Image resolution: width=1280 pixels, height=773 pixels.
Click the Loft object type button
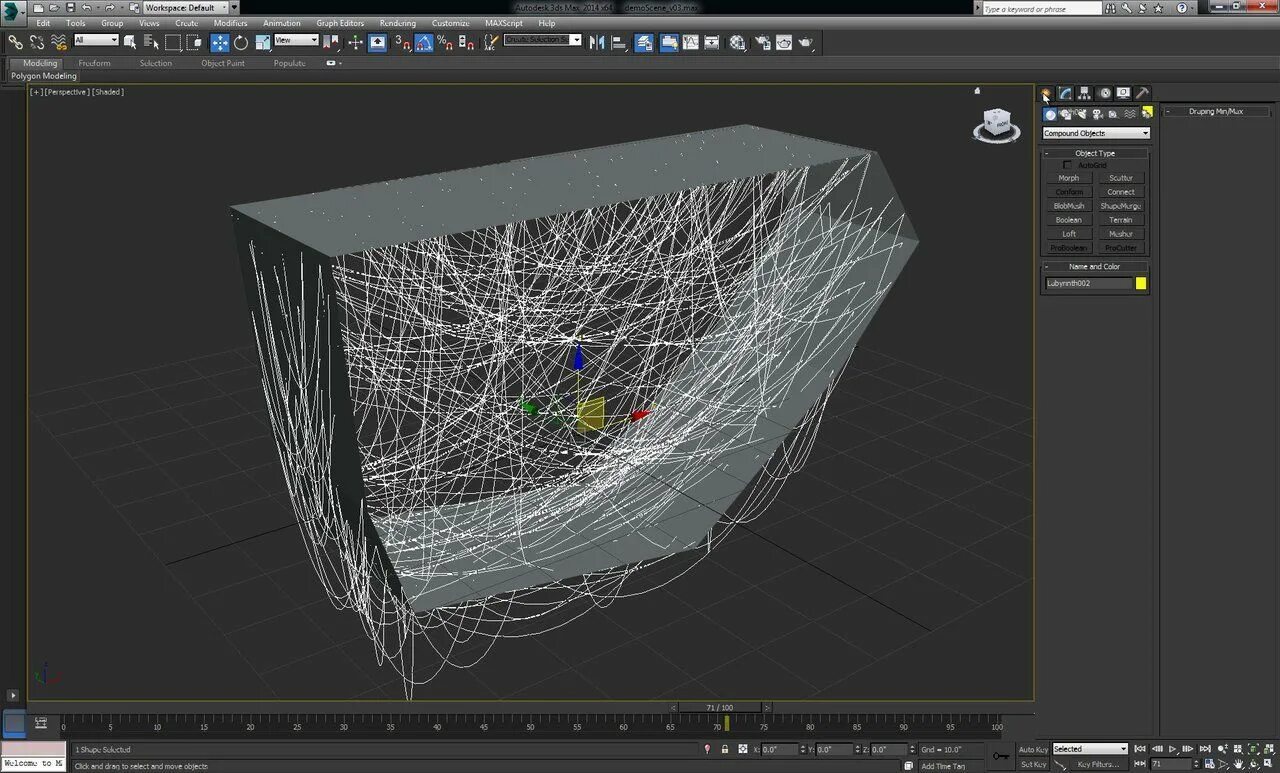pyautogui.click(x=1068, y=234)
